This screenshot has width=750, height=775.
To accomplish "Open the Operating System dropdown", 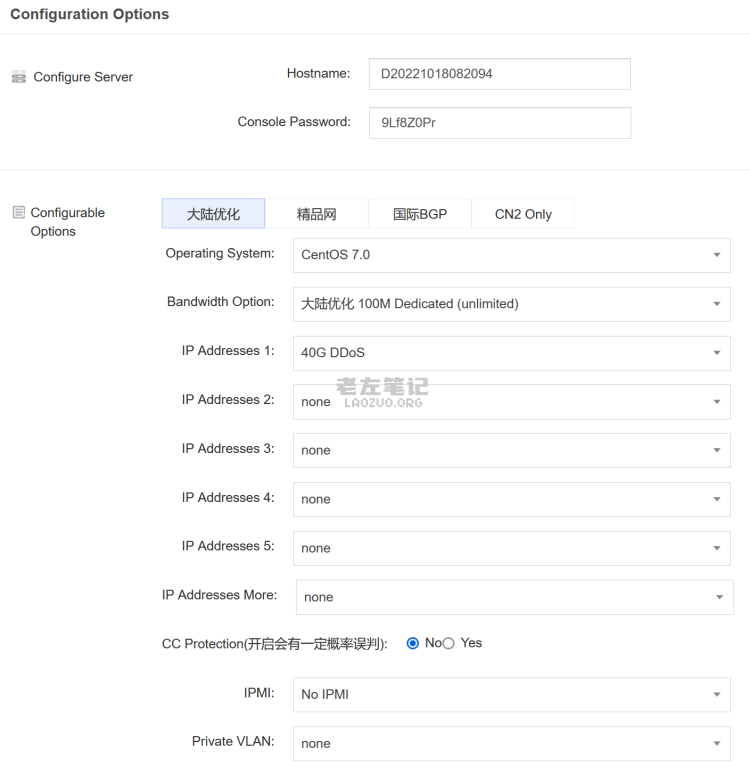I will click(x=511, y=255).
